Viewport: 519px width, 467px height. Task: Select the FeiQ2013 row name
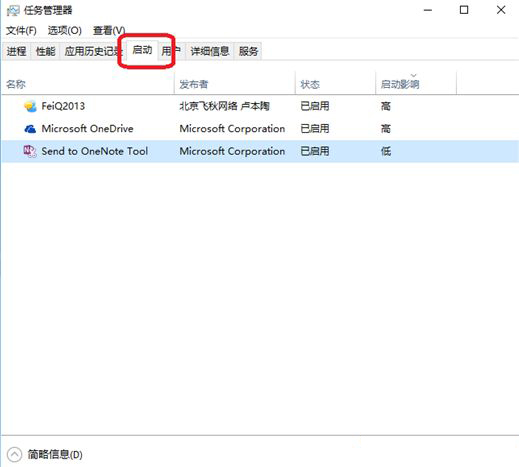(x=63, y=106)
